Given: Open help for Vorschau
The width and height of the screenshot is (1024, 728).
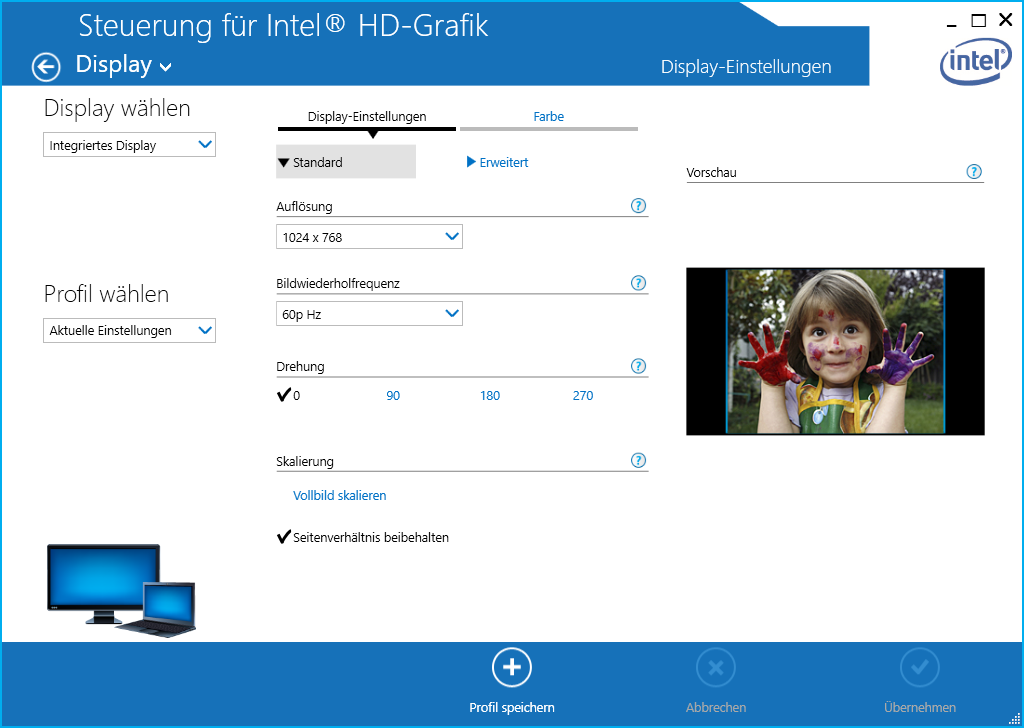Looking at the screenshot, I should tap(974, 172).
